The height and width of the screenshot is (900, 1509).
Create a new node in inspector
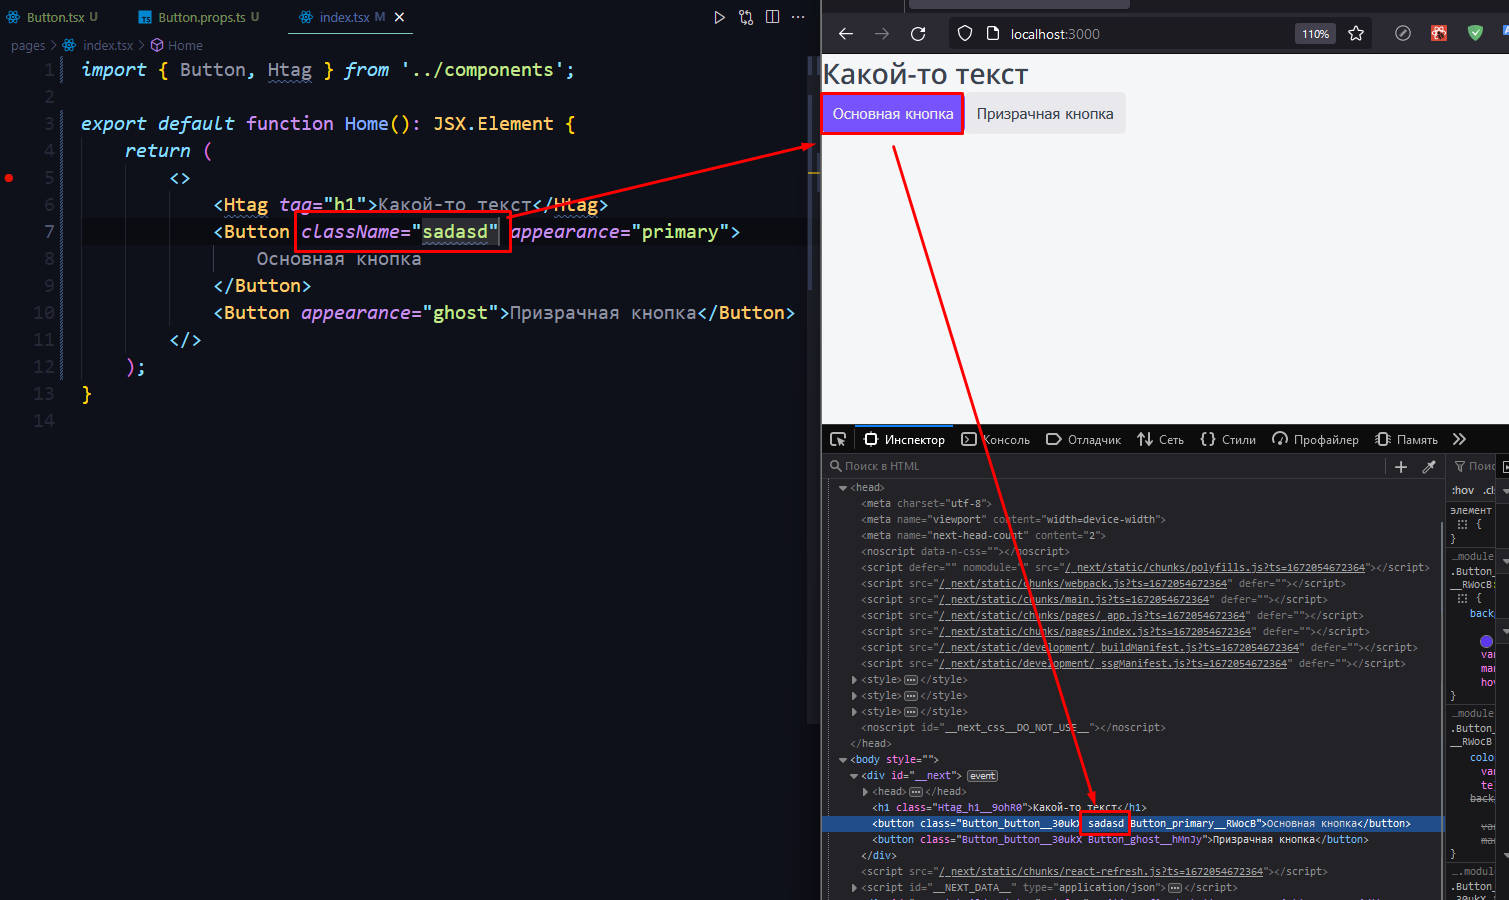(1401, 467)
